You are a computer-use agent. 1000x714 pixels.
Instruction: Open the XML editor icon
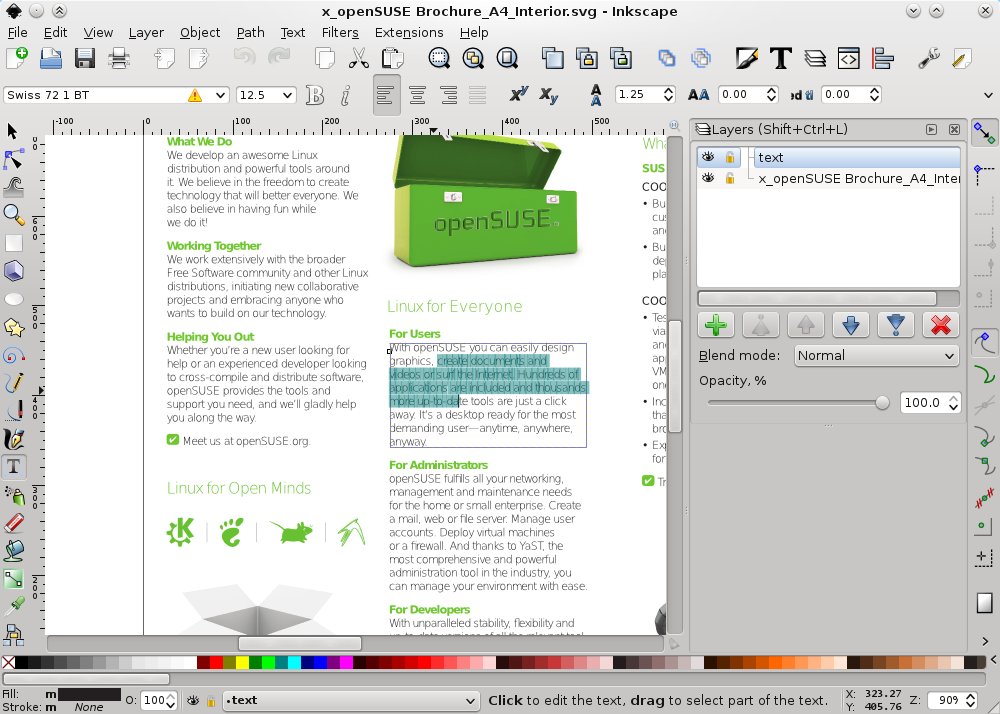coord(849,59)
